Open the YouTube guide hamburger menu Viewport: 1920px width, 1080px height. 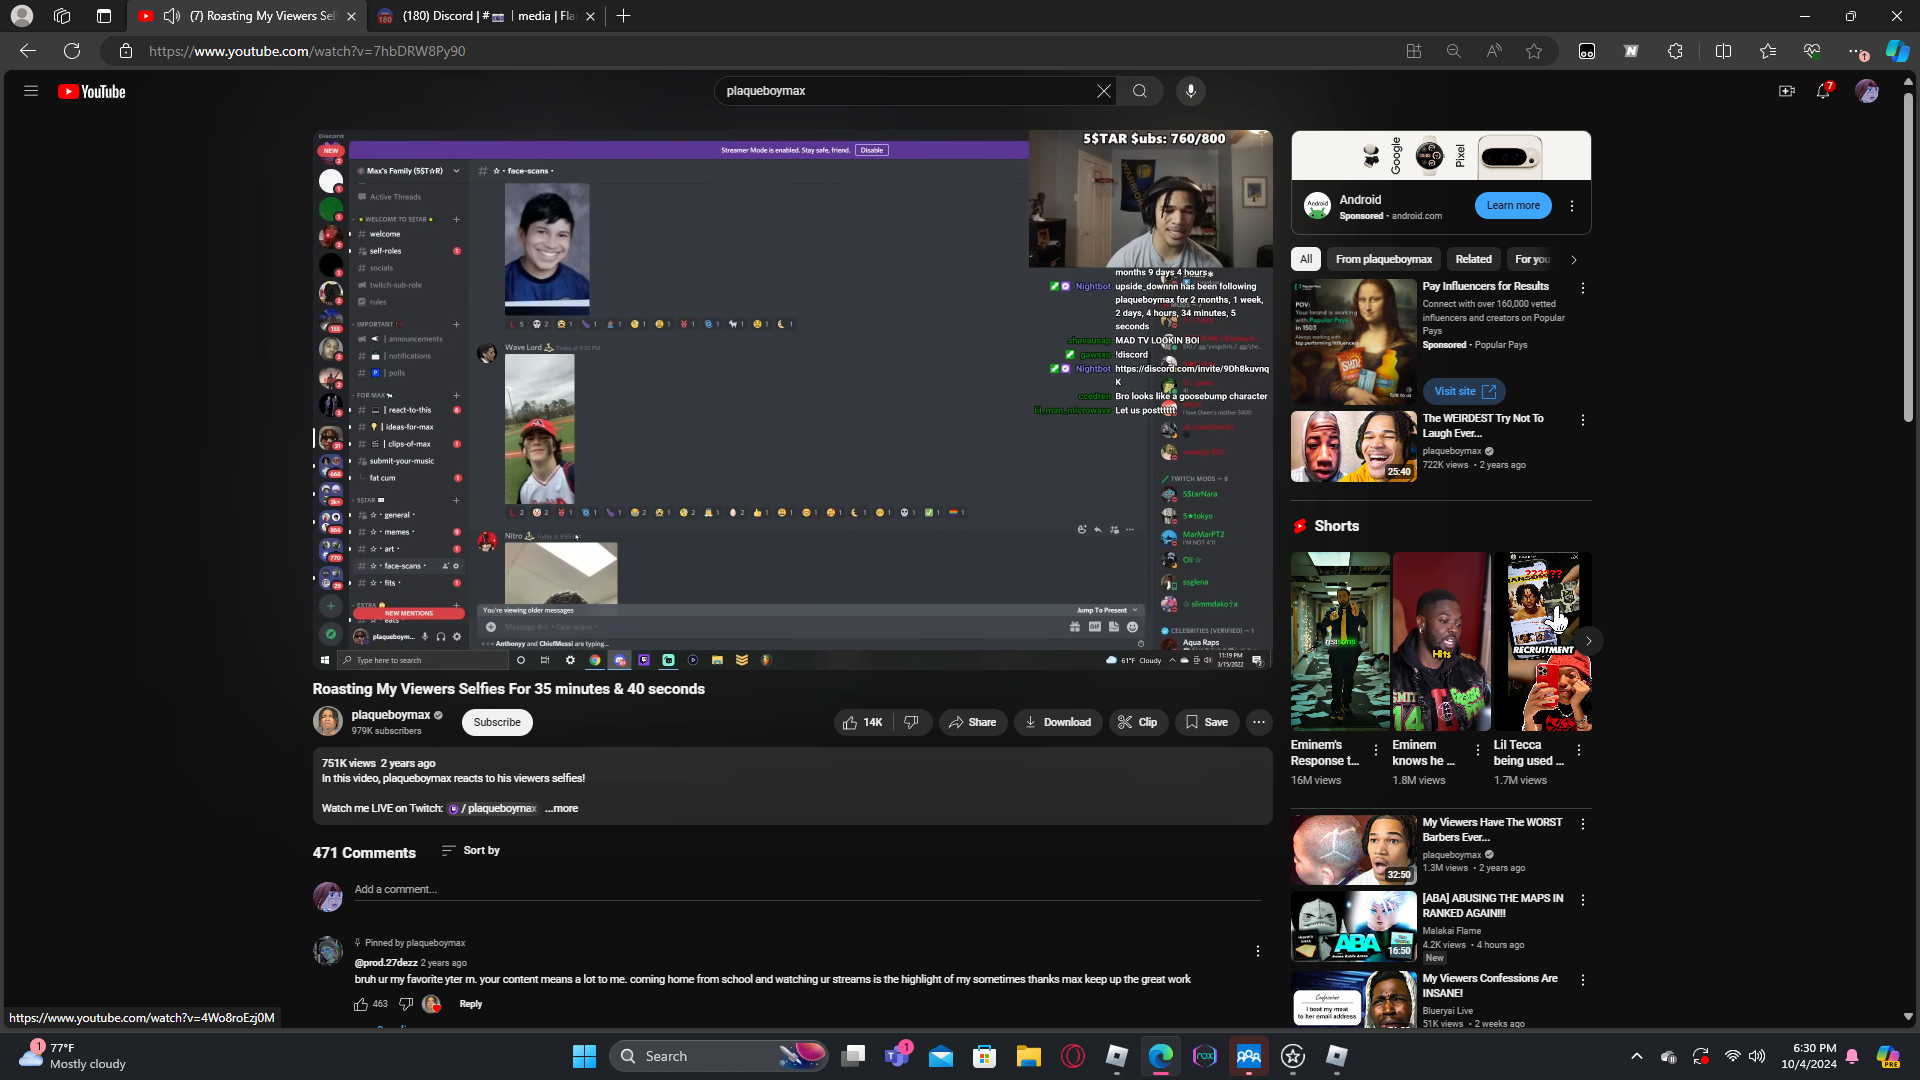31,91
